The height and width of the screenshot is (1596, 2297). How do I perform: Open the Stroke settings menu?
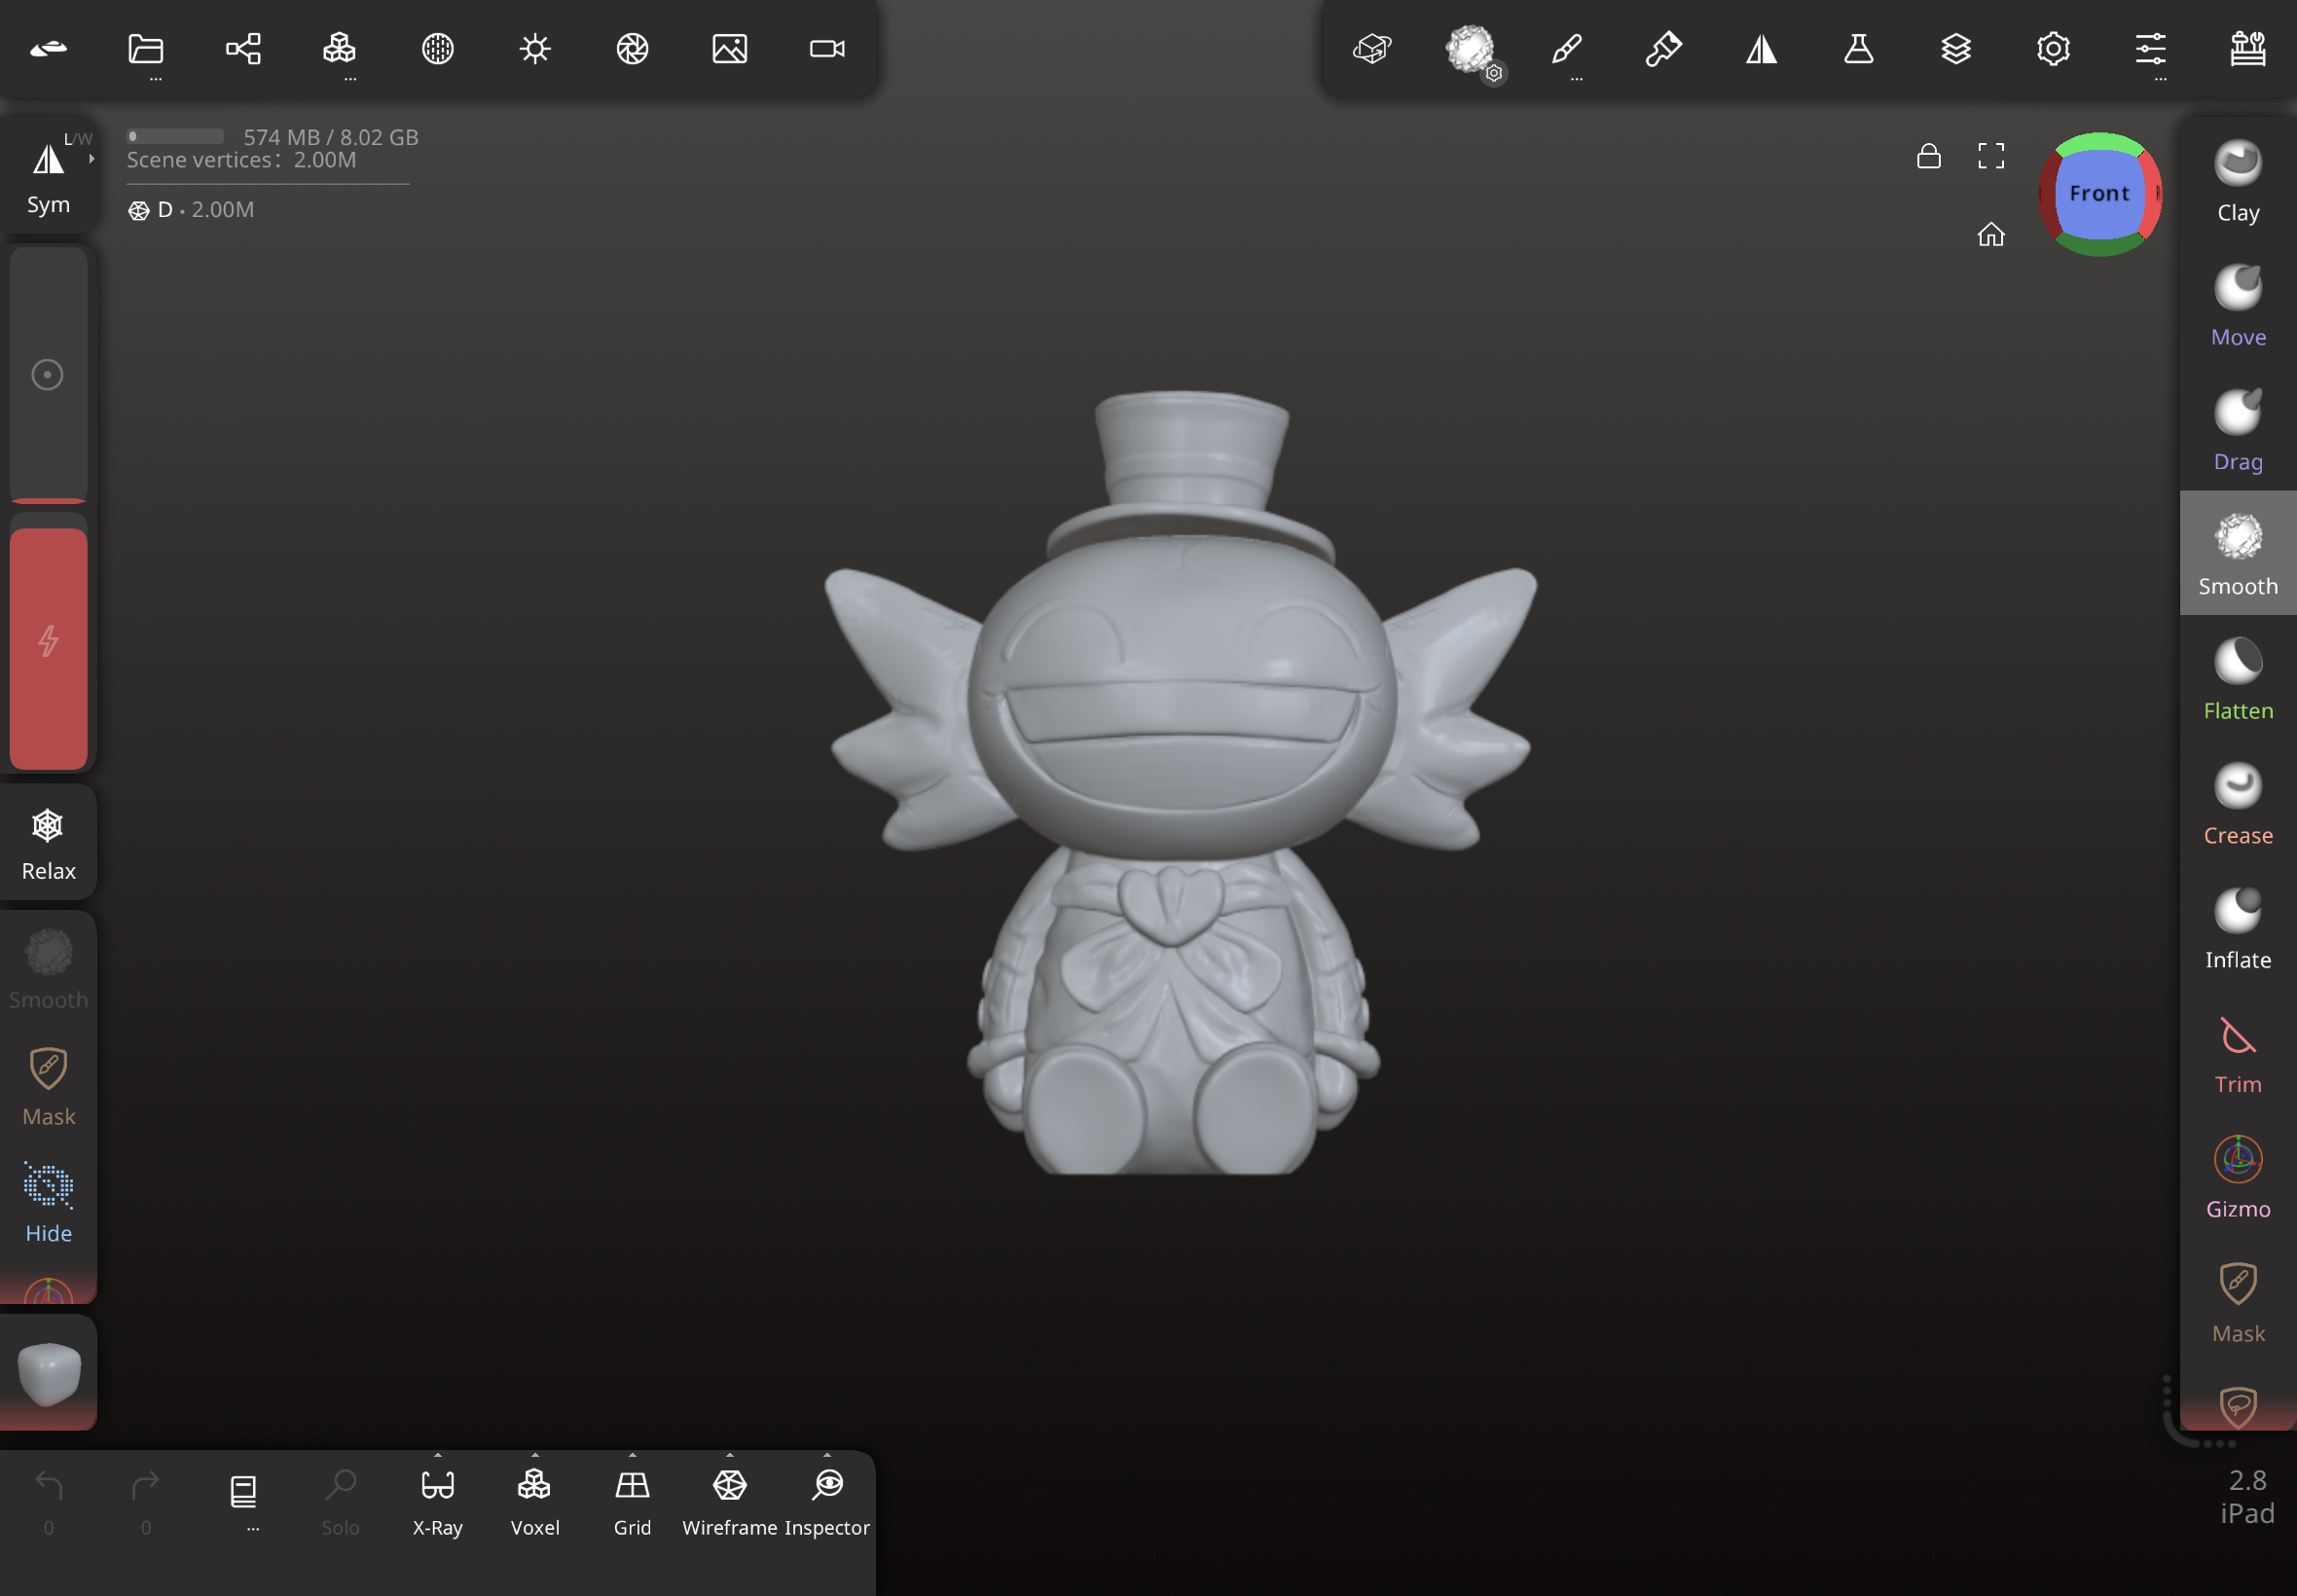point(1567,49)
